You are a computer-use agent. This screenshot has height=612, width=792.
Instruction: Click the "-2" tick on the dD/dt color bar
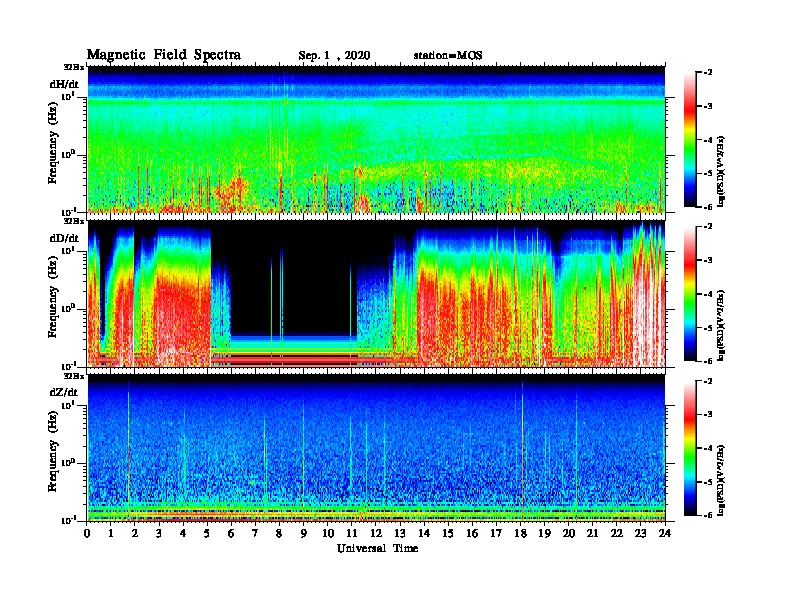[708, 227]
